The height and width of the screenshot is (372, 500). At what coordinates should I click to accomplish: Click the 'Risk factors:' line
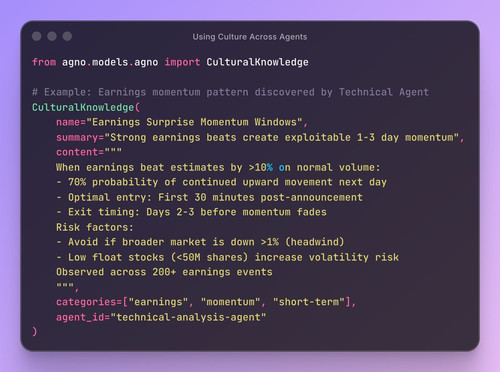(95, 227)
